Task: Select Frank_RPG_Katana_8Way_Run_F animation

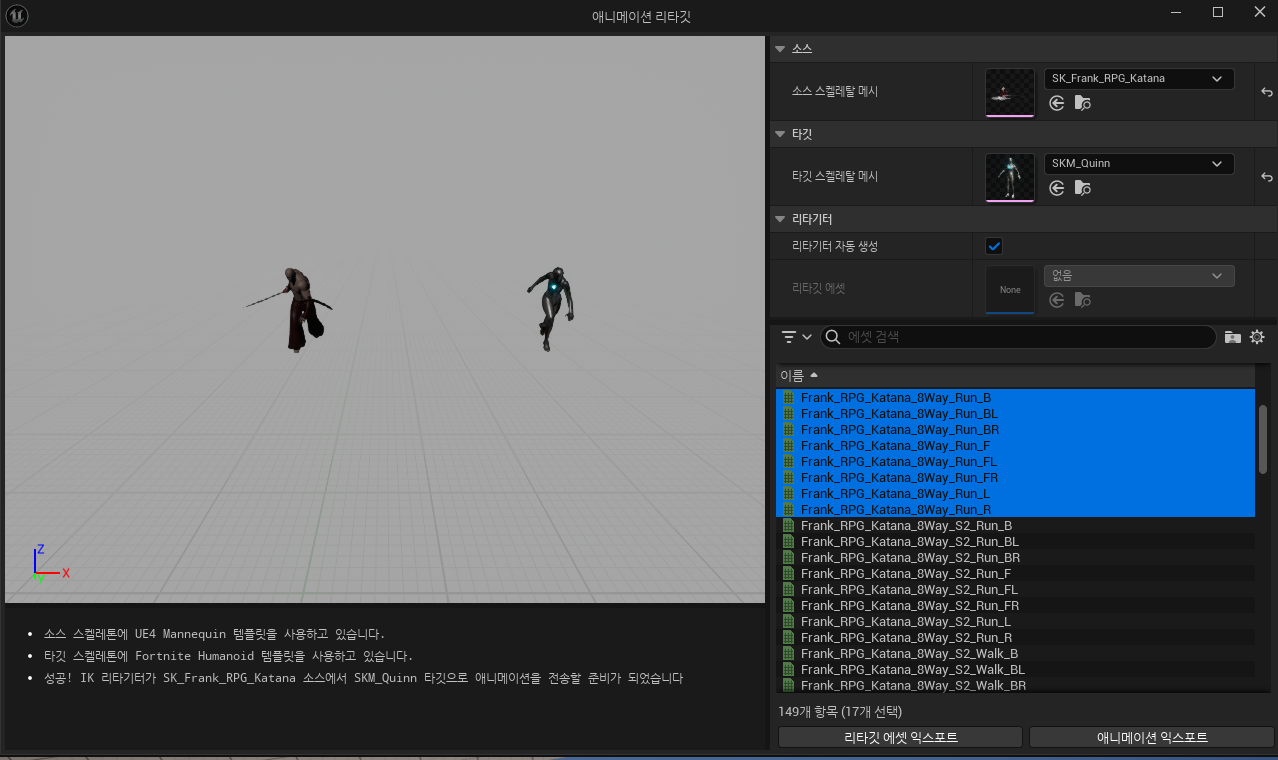Action: [x=1015, y=445]
